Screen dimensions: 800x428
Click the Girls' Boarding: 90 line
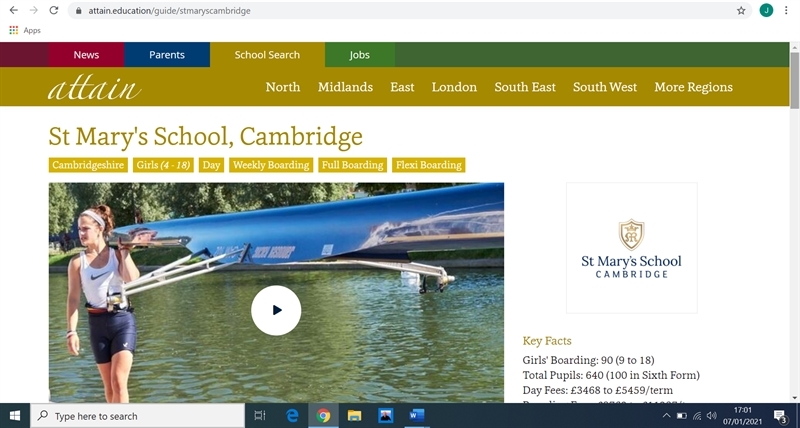point(588,360)
